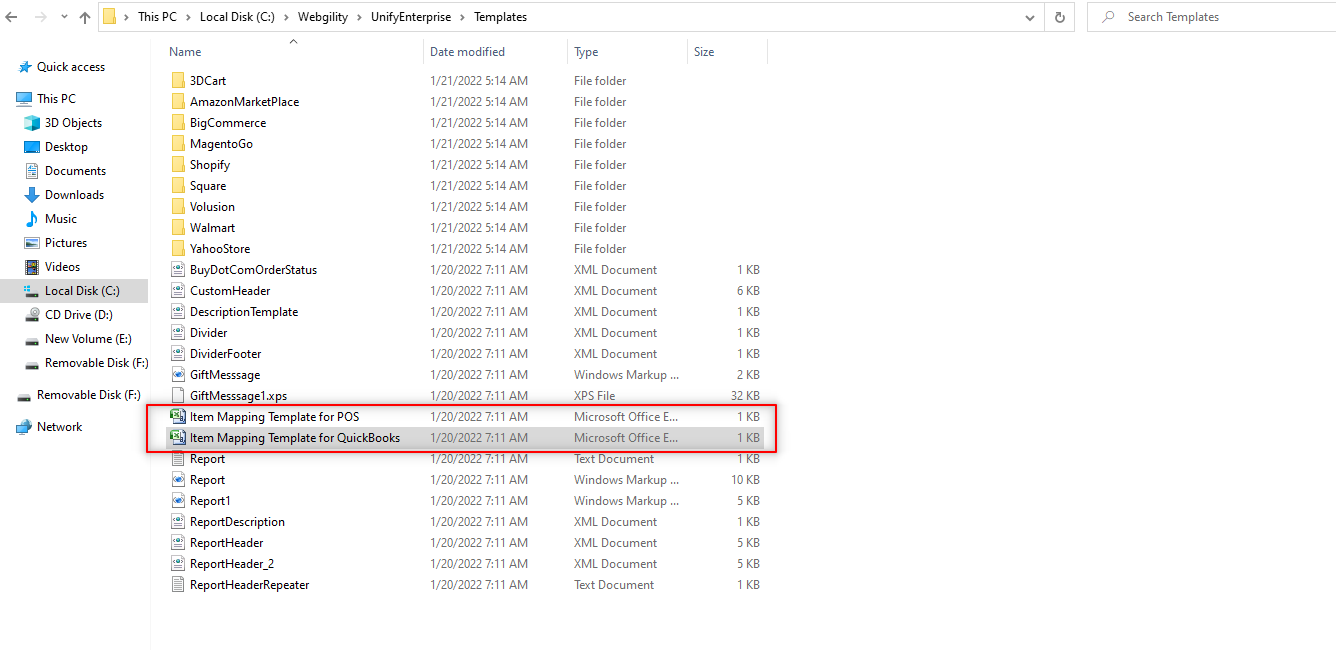Click Excel icon of POS mapping template
1336x650 pixels.
(177, 417)
